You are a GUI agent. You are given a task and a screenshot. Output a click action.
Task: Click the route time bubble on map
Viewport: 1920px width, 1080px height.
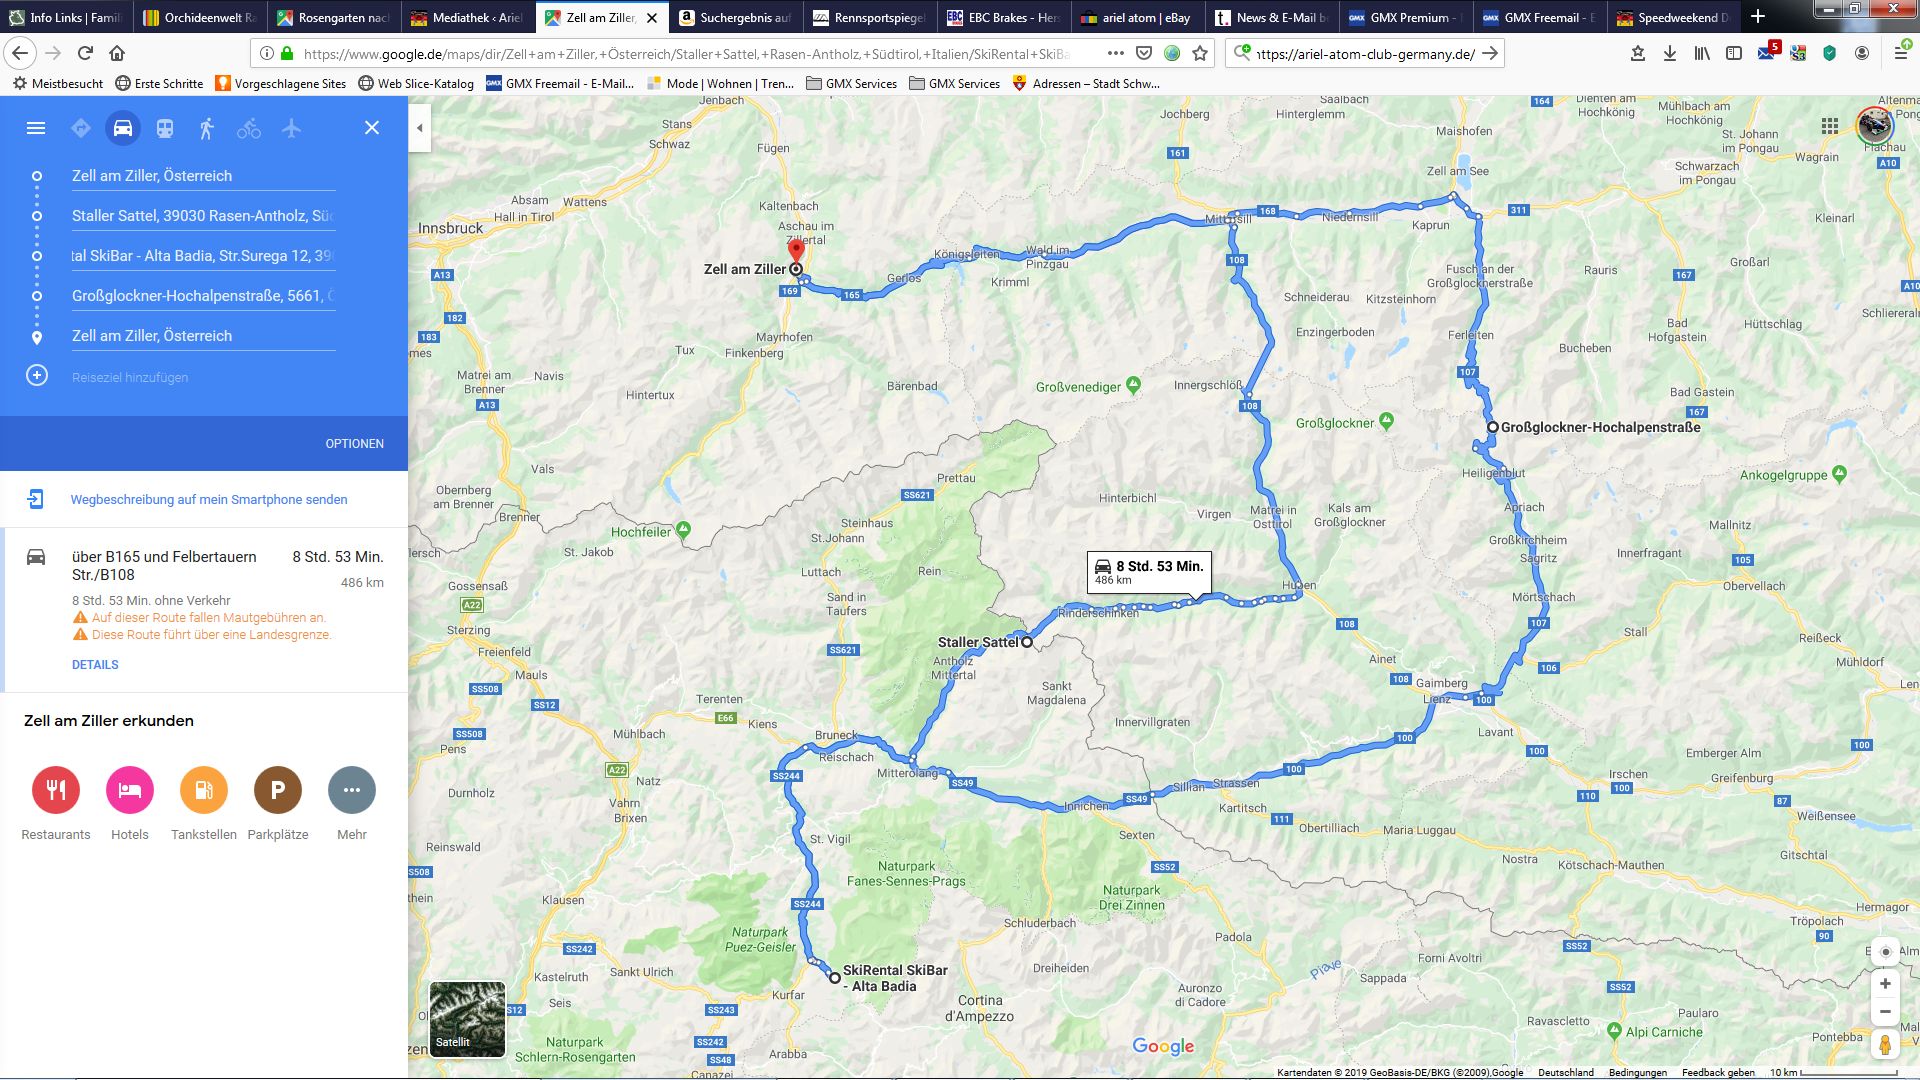[x=1149, y=572]
